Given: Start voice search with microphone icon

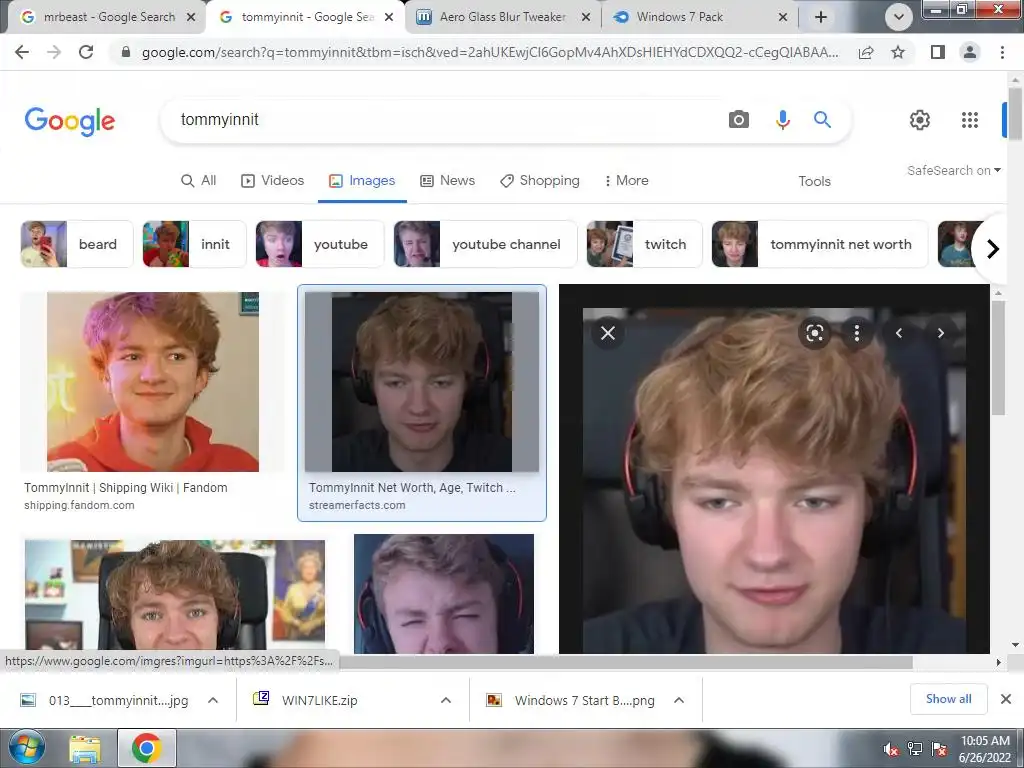Looking at the screenshot, I should (x=782, y=120).
